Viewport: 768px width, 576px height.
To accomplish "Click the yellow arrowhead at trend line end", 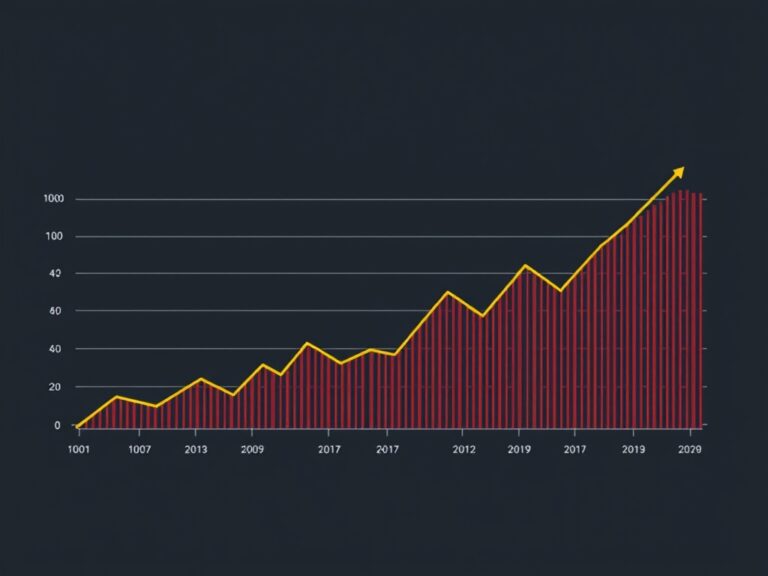I will tap(679, 170).
